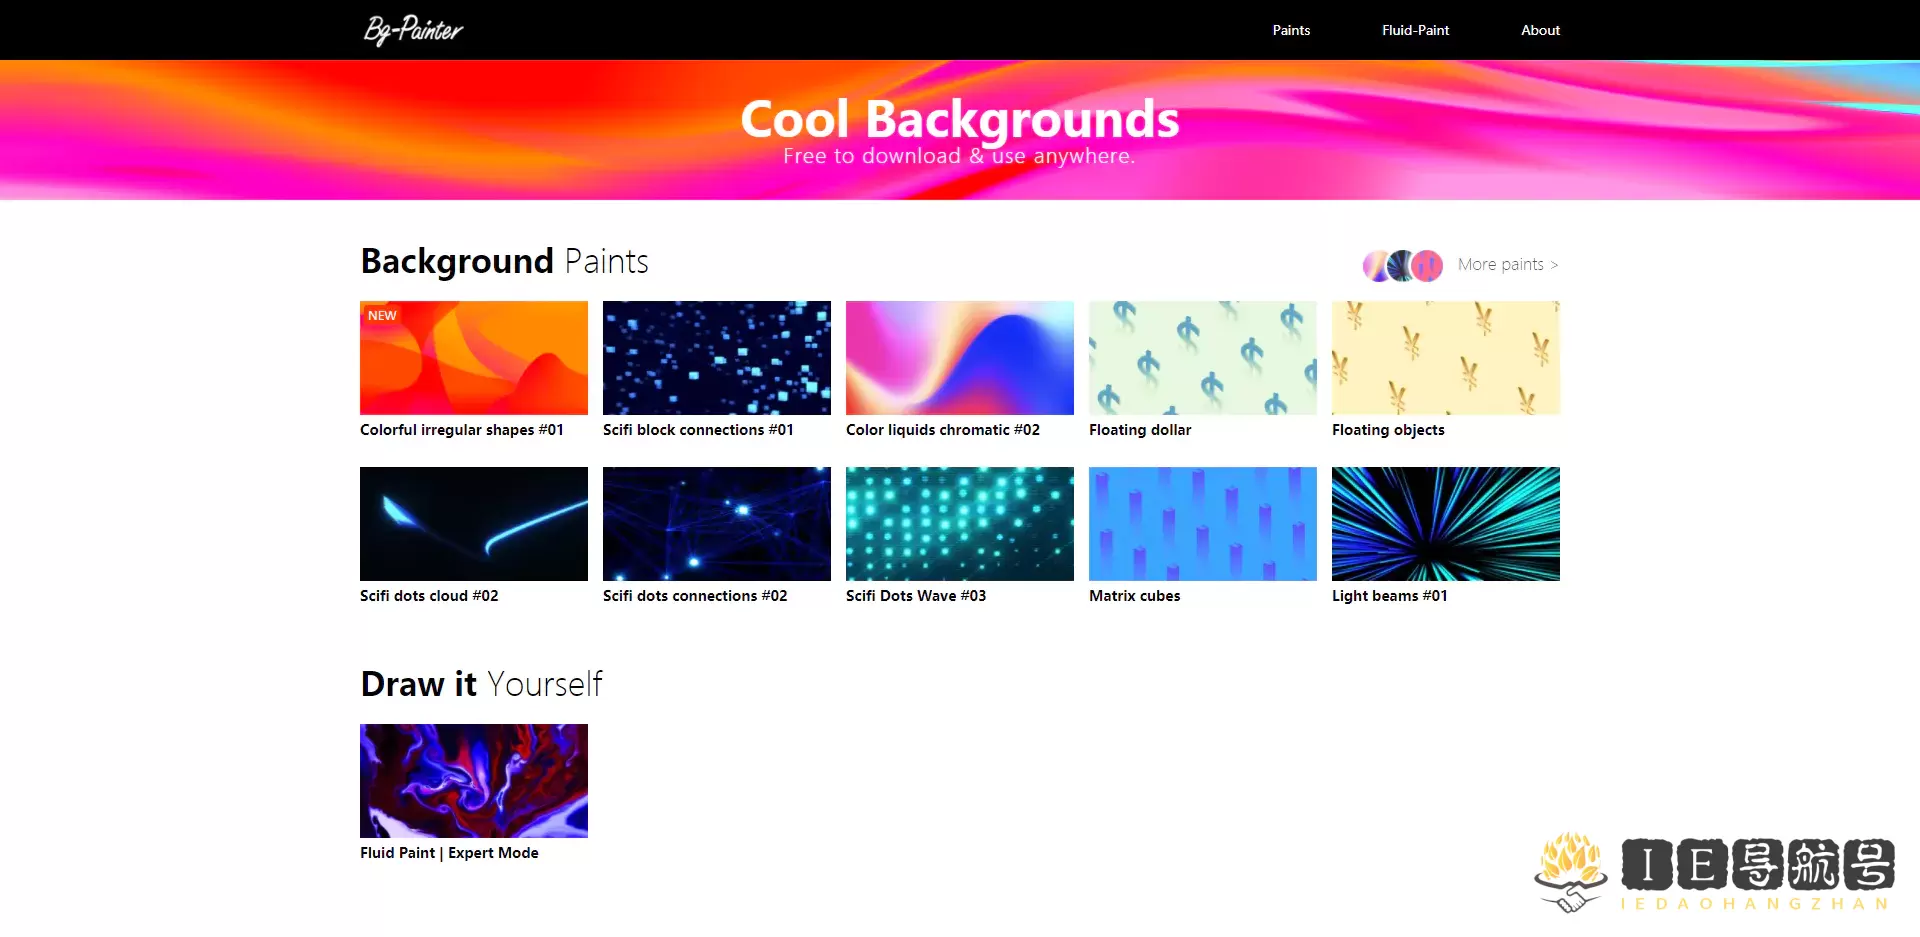Choose the Floating dollar background thumbnail

(1203, 358)
